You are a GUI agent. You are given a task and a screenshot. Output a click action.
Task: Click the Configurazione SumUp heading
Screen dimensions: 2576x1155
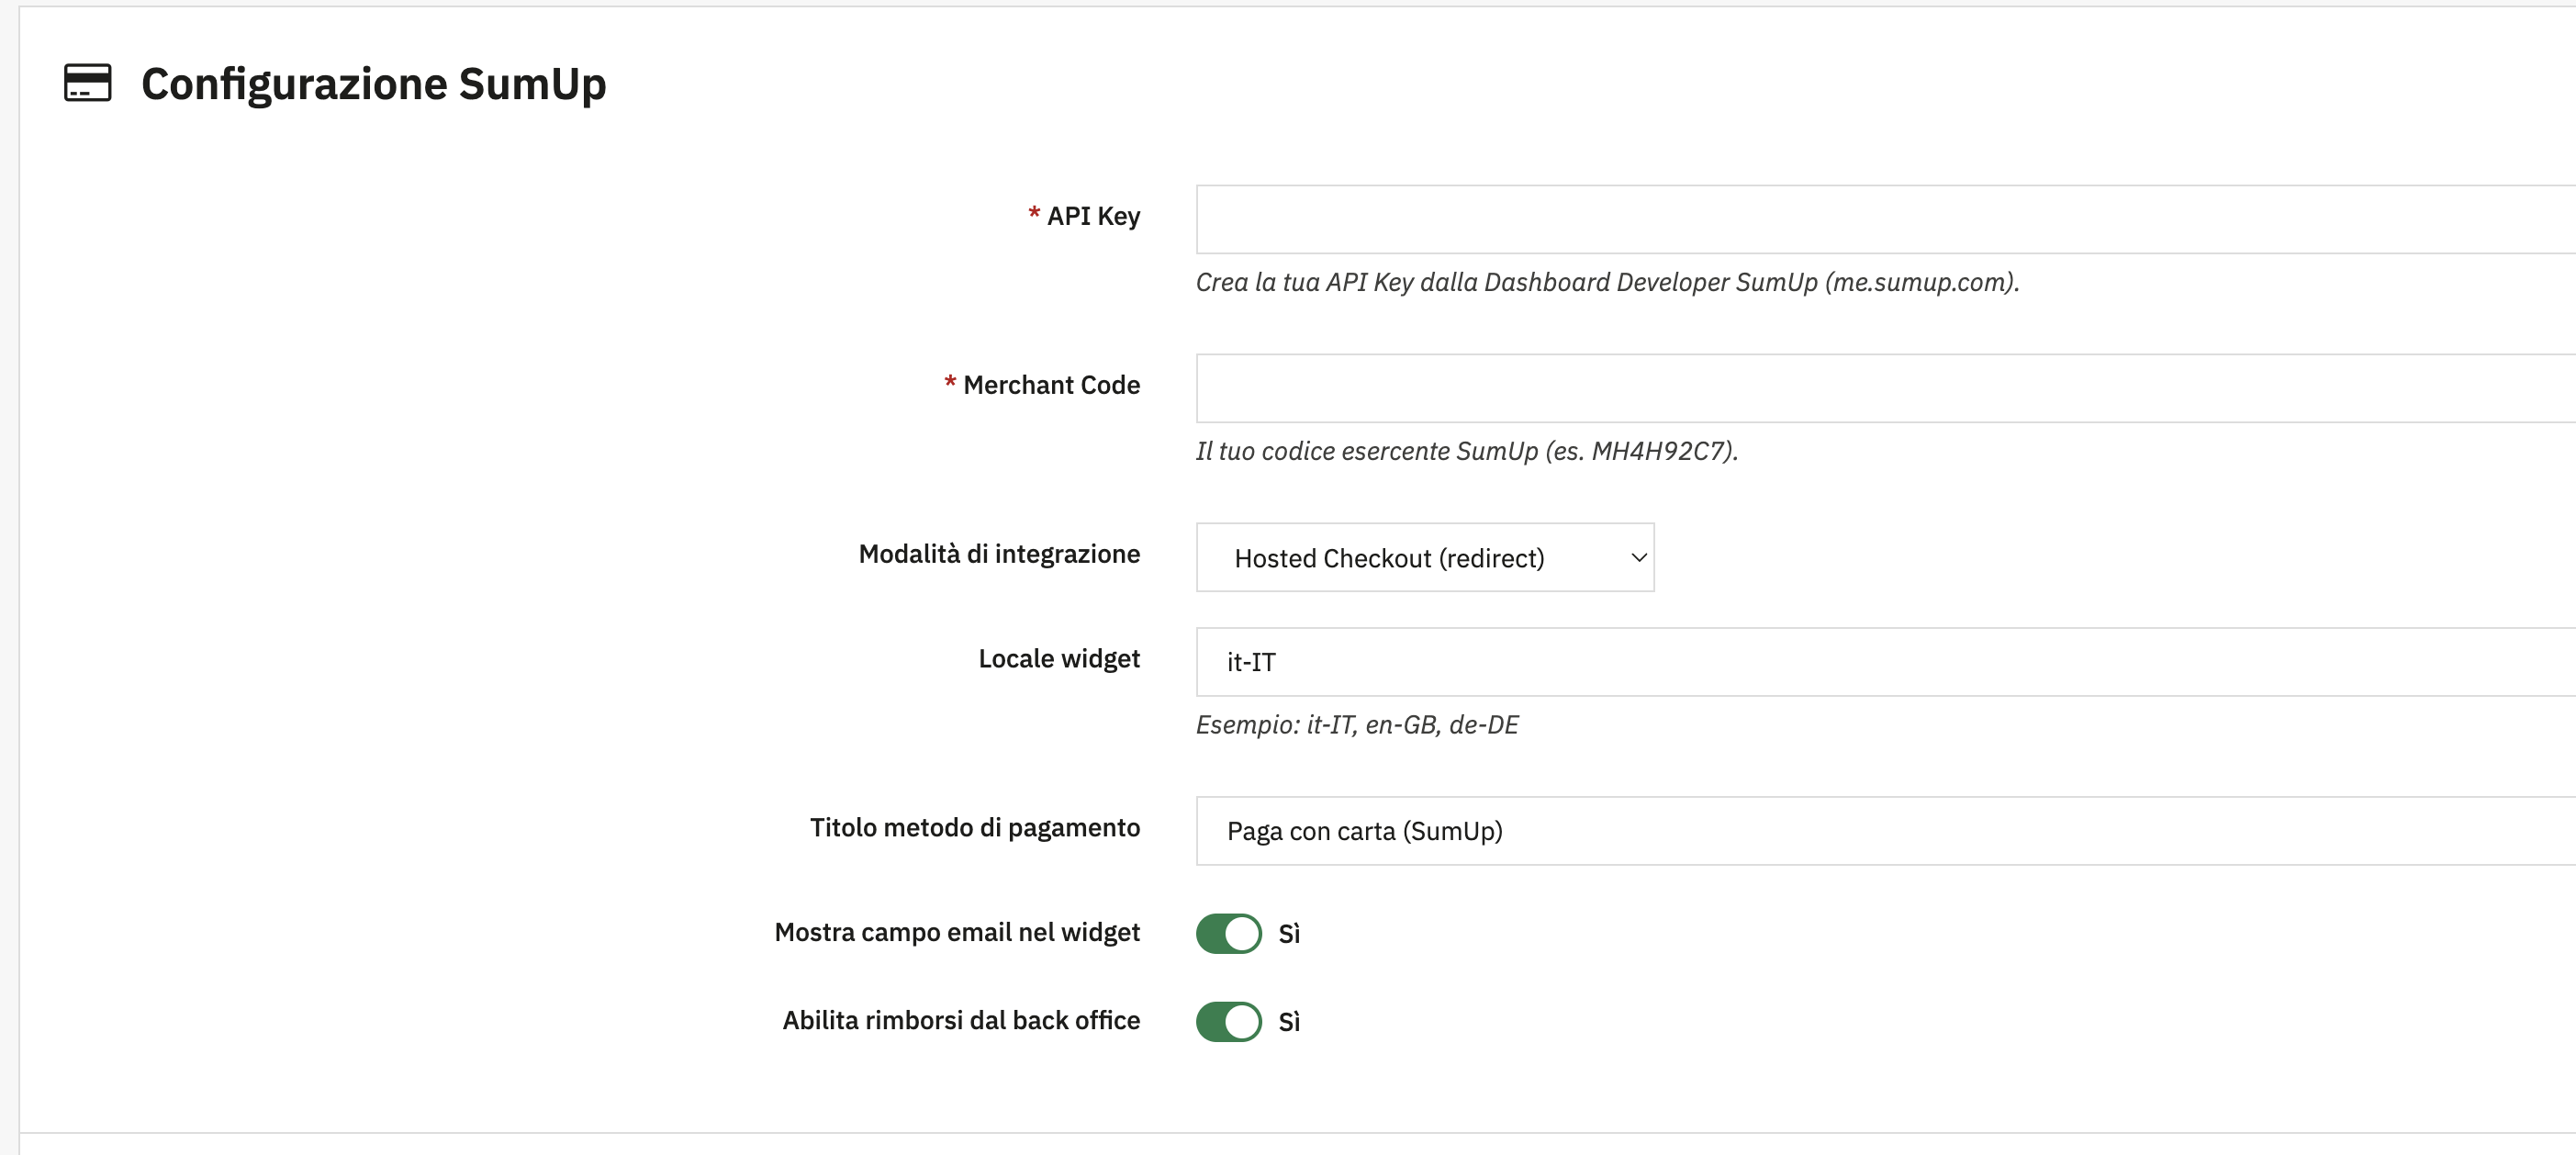(x=373, y=84)
